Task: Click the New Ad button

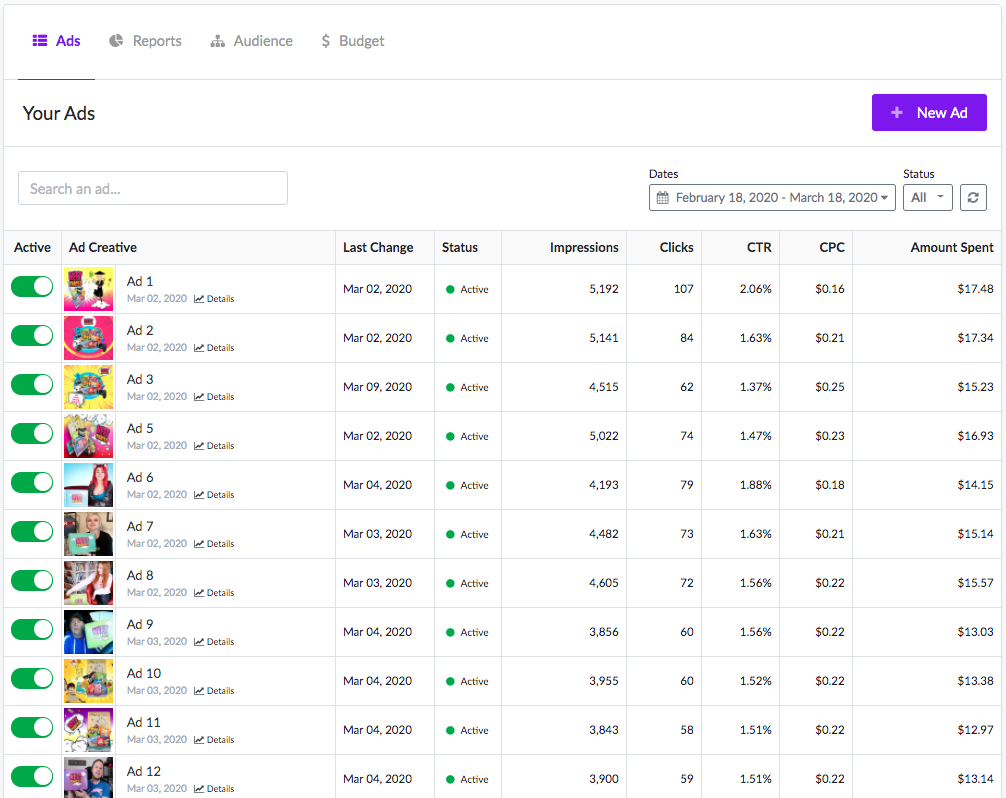Action: tap(929, 113)
